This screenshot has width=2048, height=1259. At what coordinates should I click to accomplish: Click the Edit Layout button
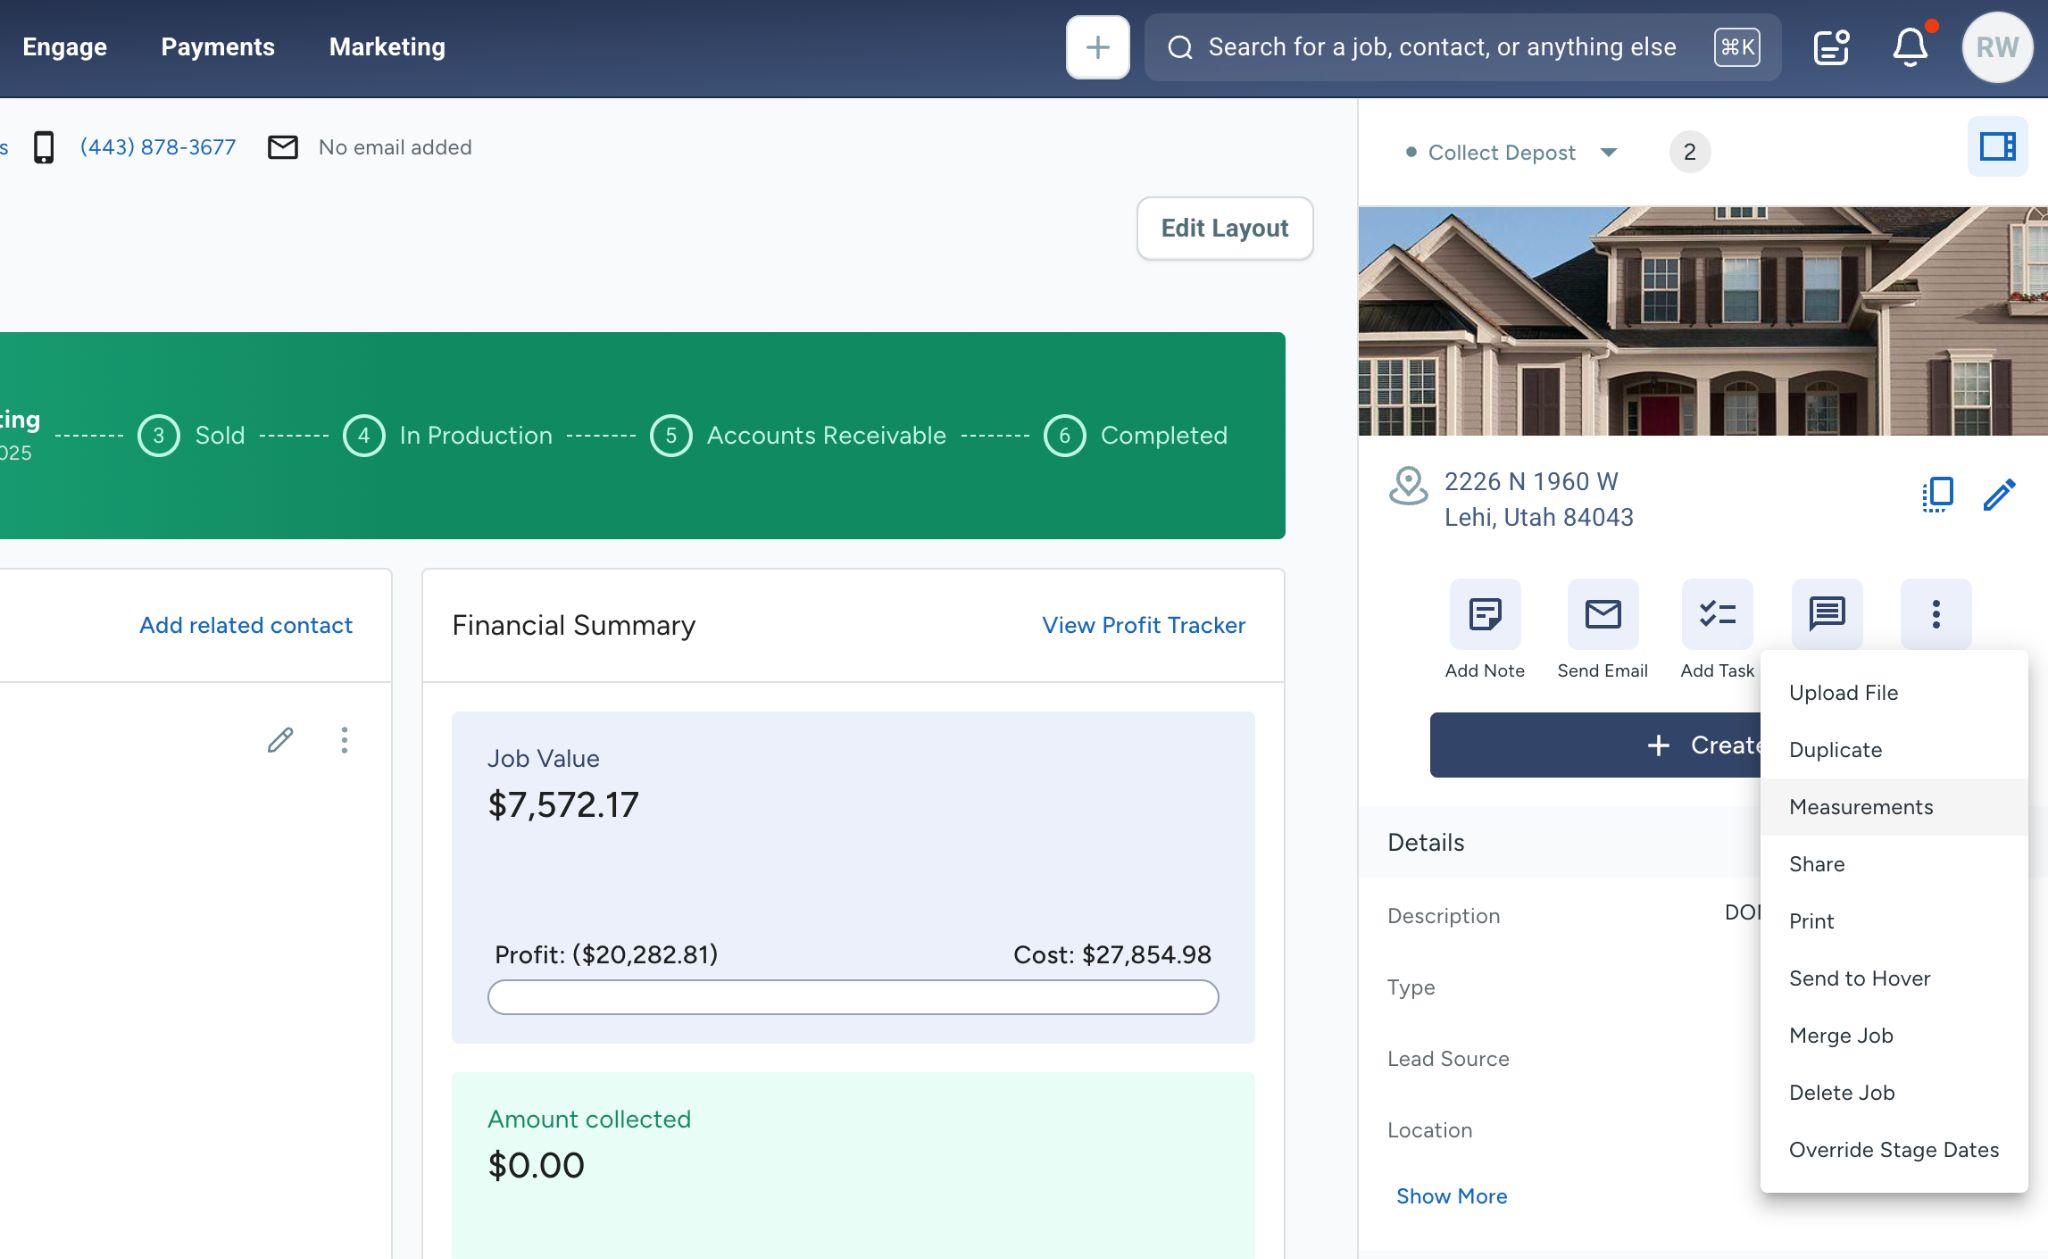tap(1224, 228)
